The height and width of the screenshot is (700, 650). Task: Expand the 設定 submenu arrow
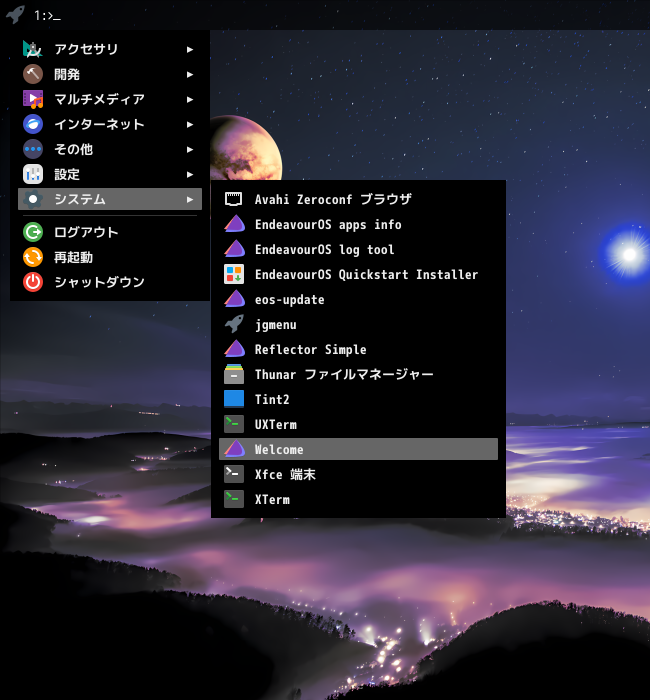pyautogui.click(x=190, y=174)
